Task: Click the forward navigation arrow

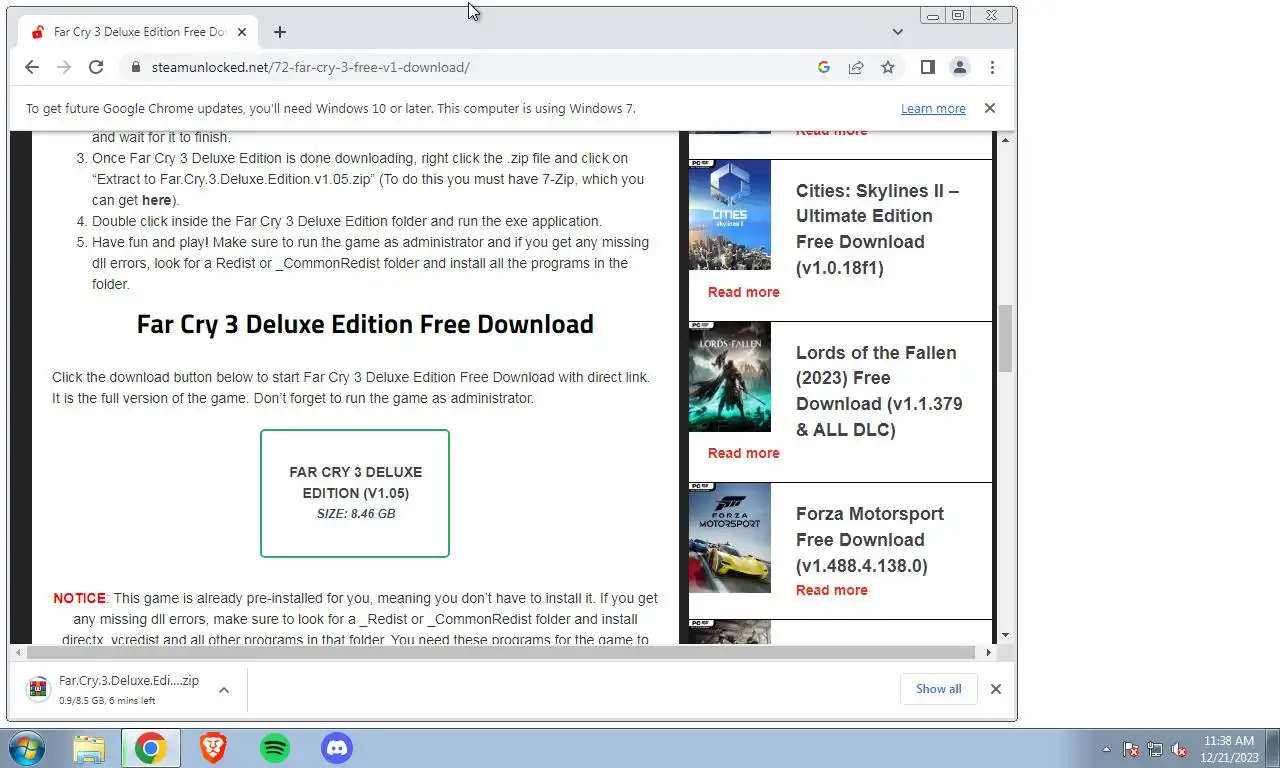Action: tap(64, 67)
